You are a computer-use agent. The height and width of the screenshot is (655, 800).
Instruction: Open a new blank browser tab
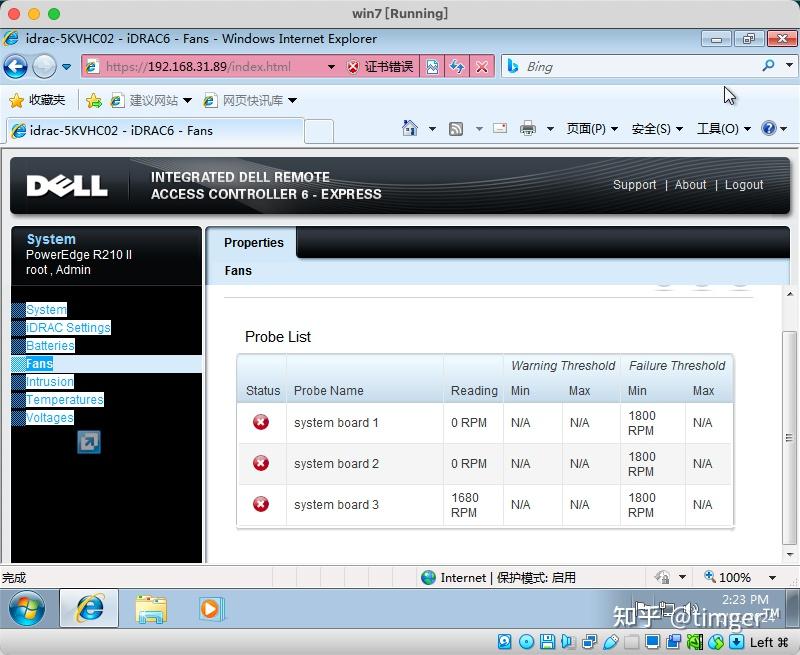[319, 132]
